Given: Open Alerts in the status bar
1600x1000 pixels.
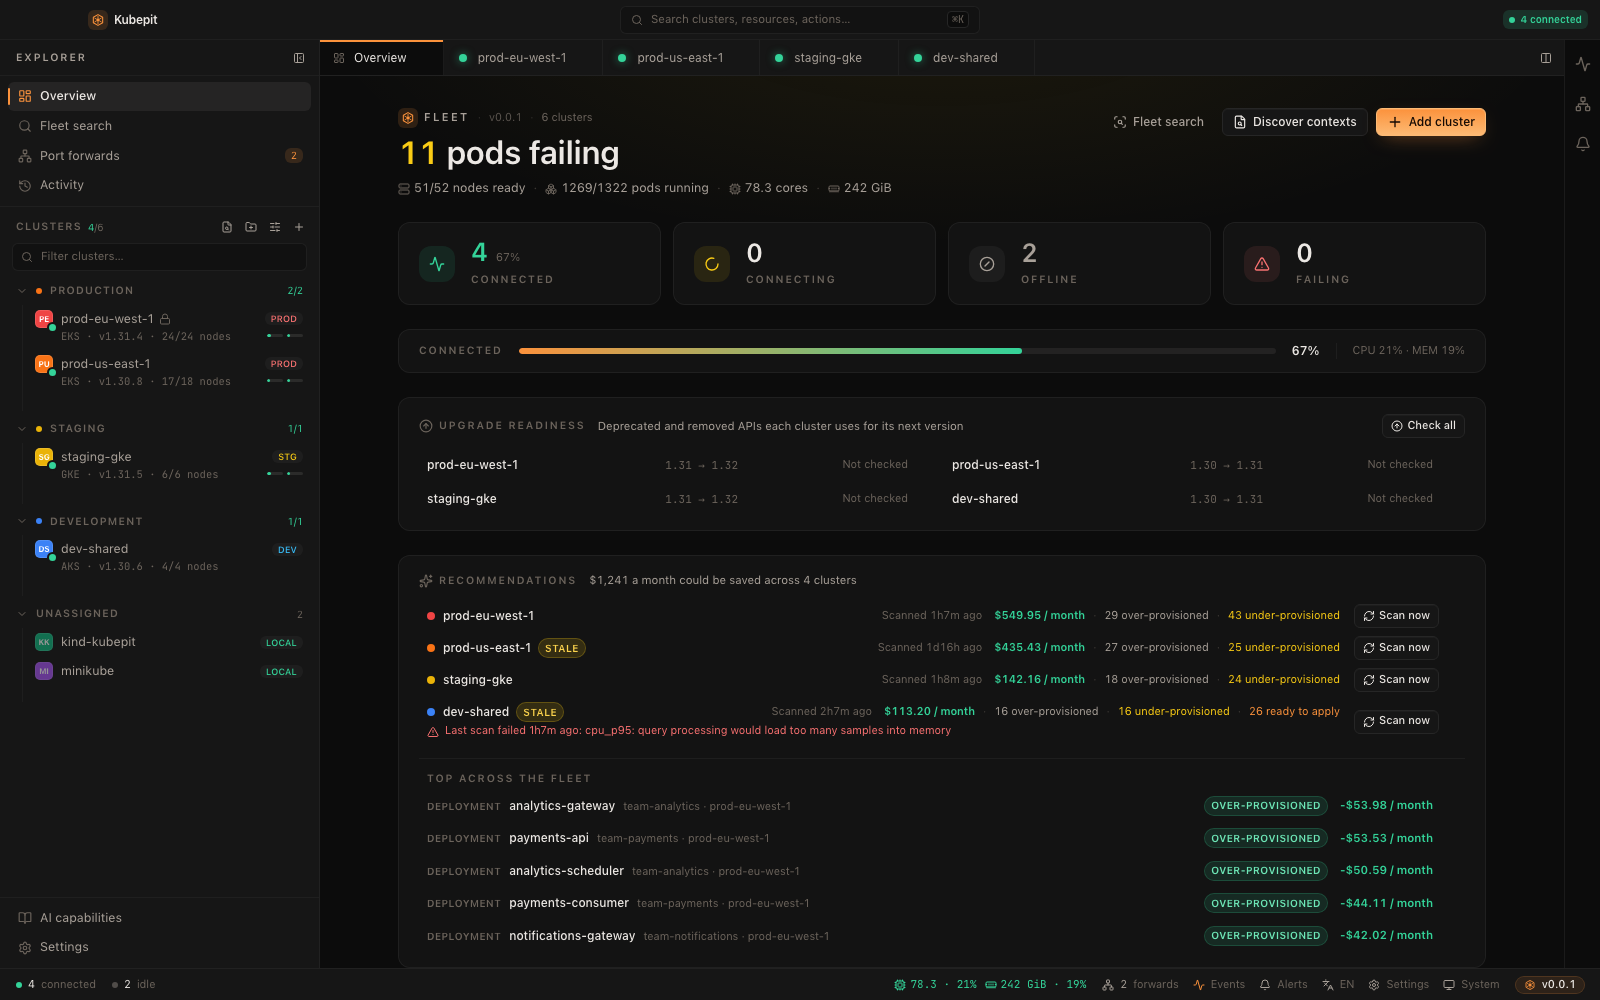Looking at the screenshot, I should [1284, 984].
